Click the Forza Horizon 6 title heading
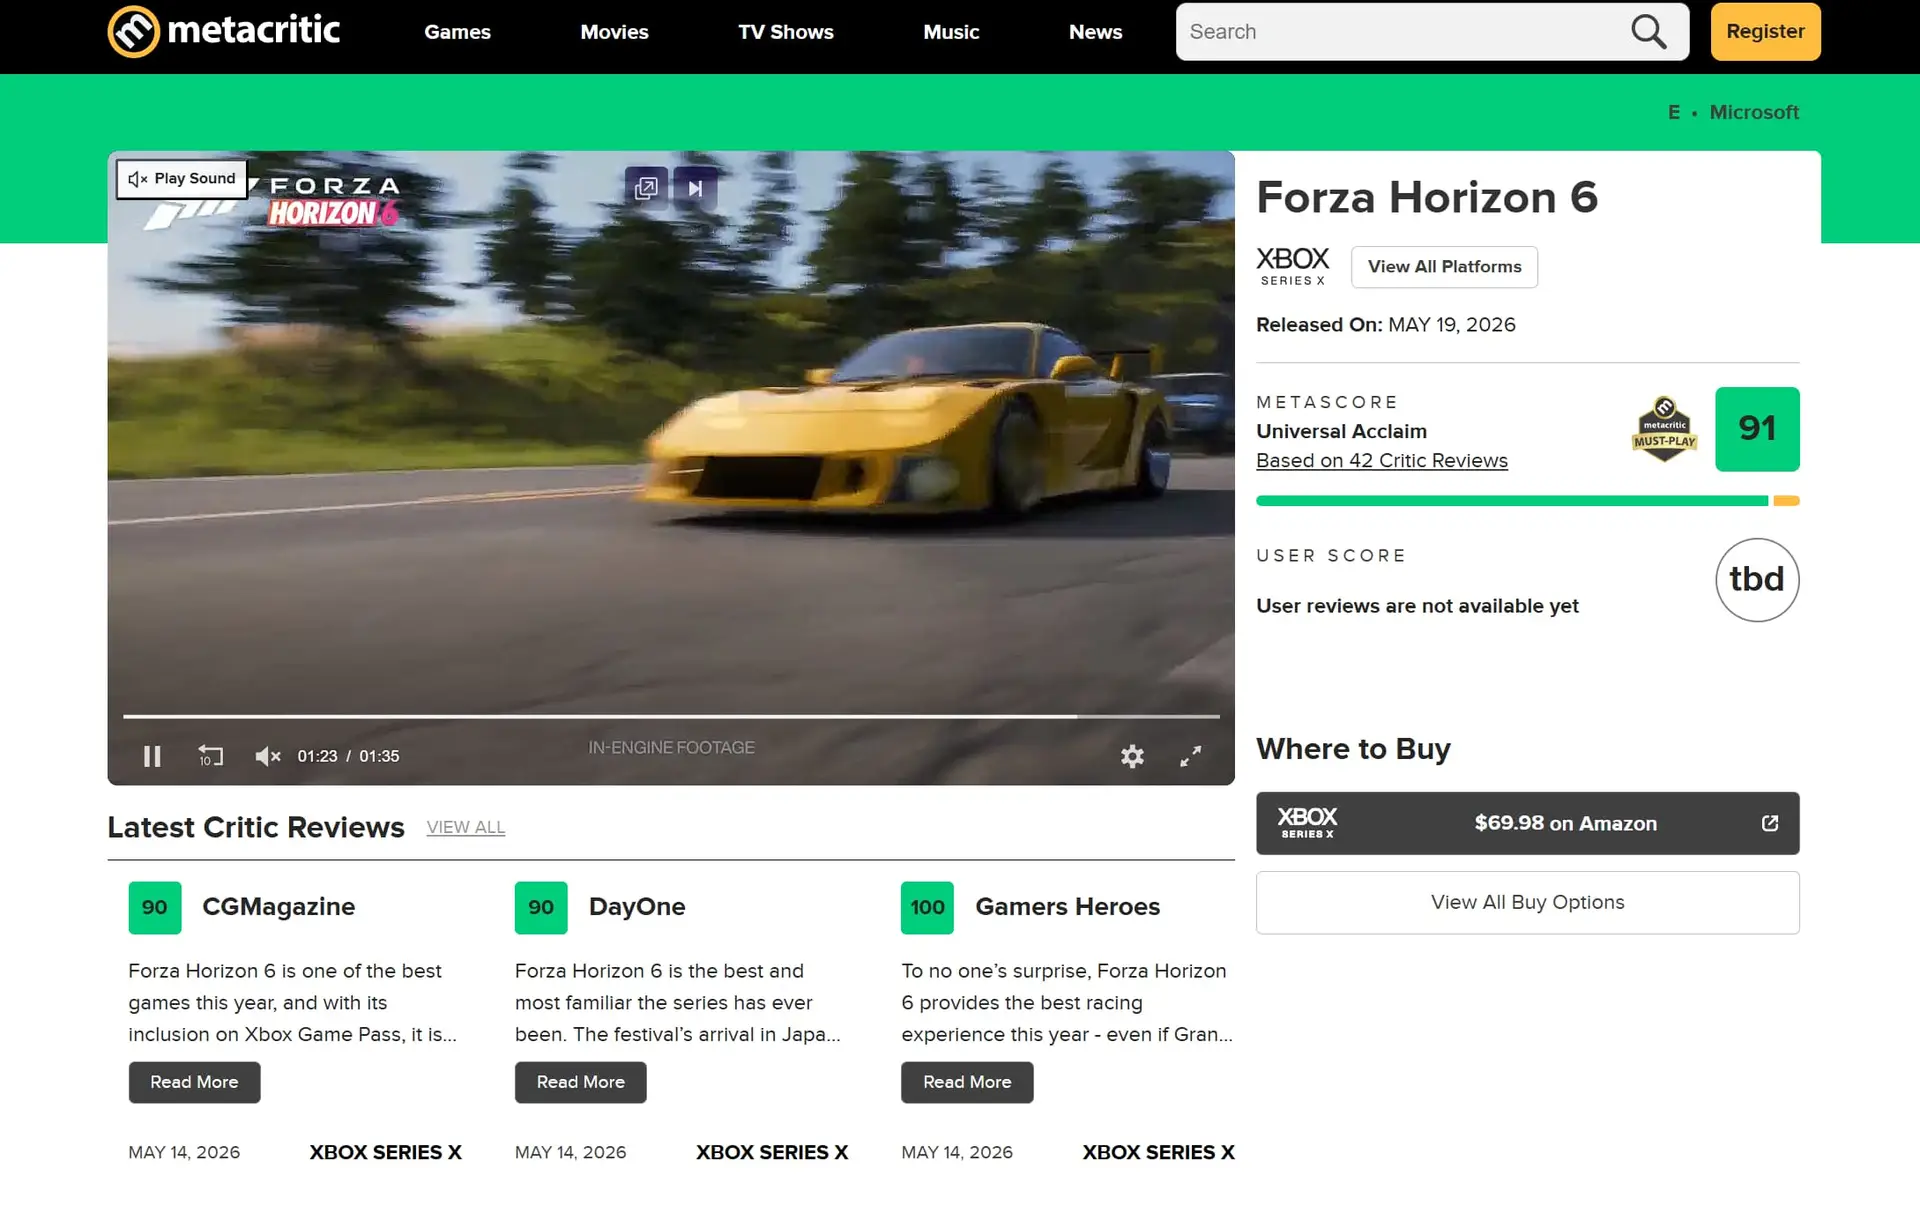The width and height of the screenshot is (1920, 1221). 1427,197
